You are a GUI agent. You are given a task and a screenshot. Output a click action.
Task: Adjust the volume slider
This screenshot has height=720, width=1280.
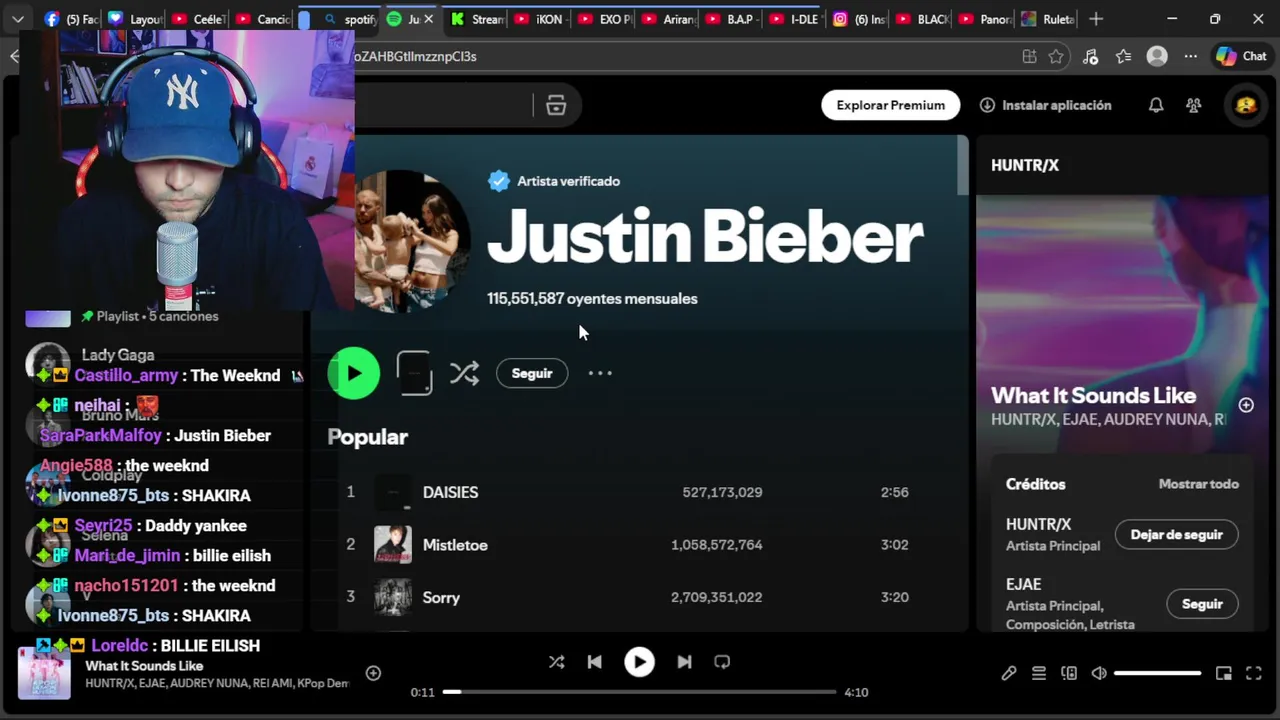tap(1157, 674)
